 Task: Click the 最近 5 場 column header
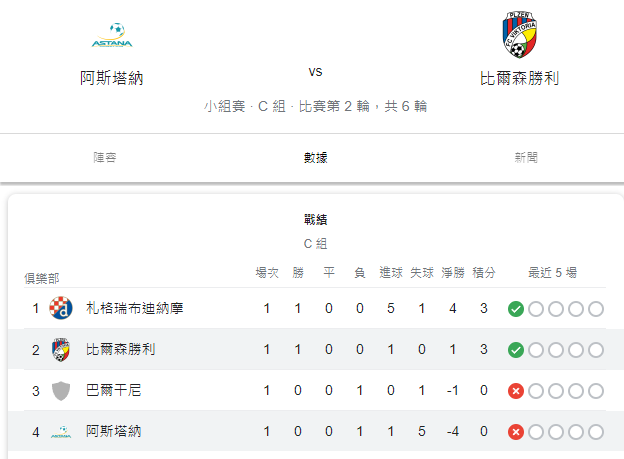point(552,273)
